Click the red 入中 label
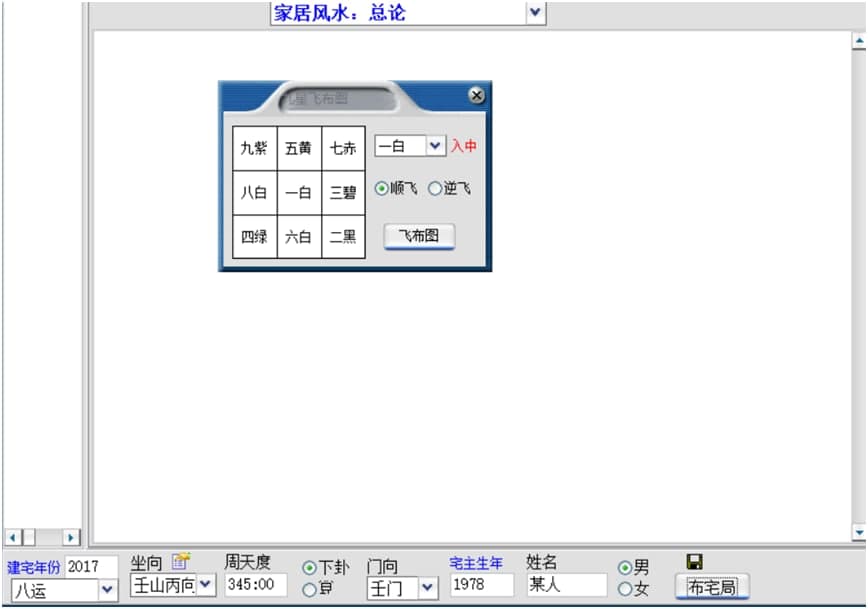868x609 pixels. point(464,146)
